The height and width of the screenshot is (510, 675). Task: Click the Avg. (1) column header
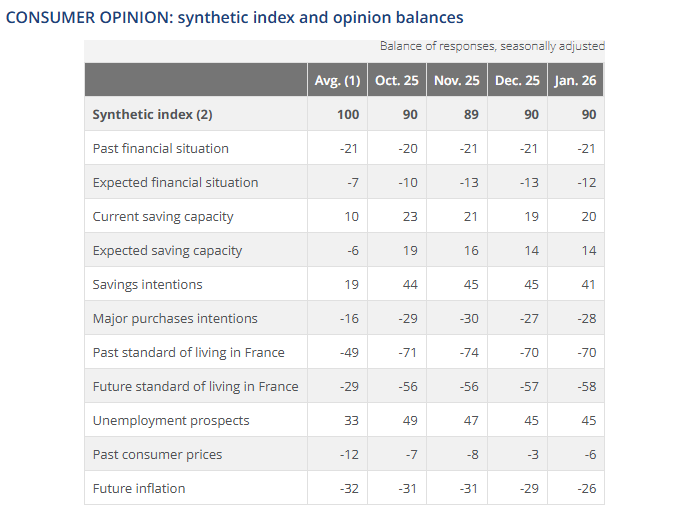click(337, 80)
